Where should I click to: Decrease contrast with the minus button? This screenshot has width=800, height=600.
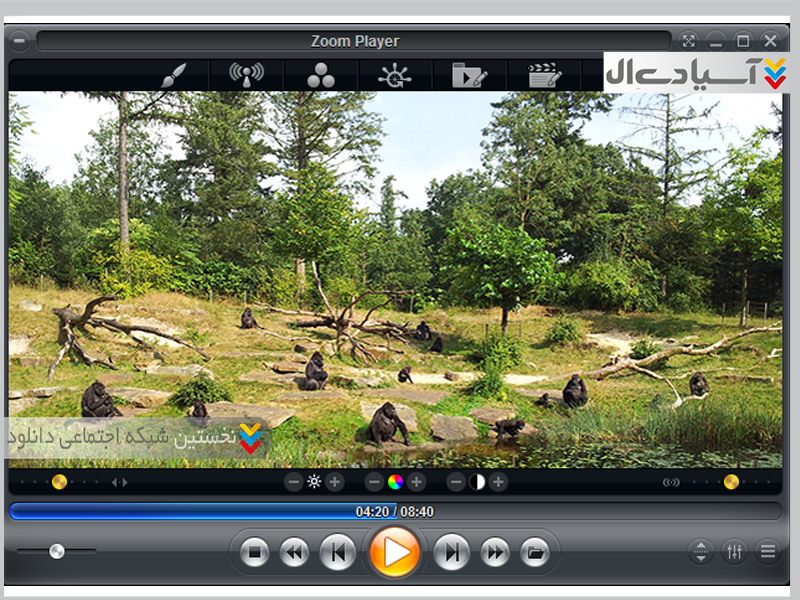click(x=456, y=482)
